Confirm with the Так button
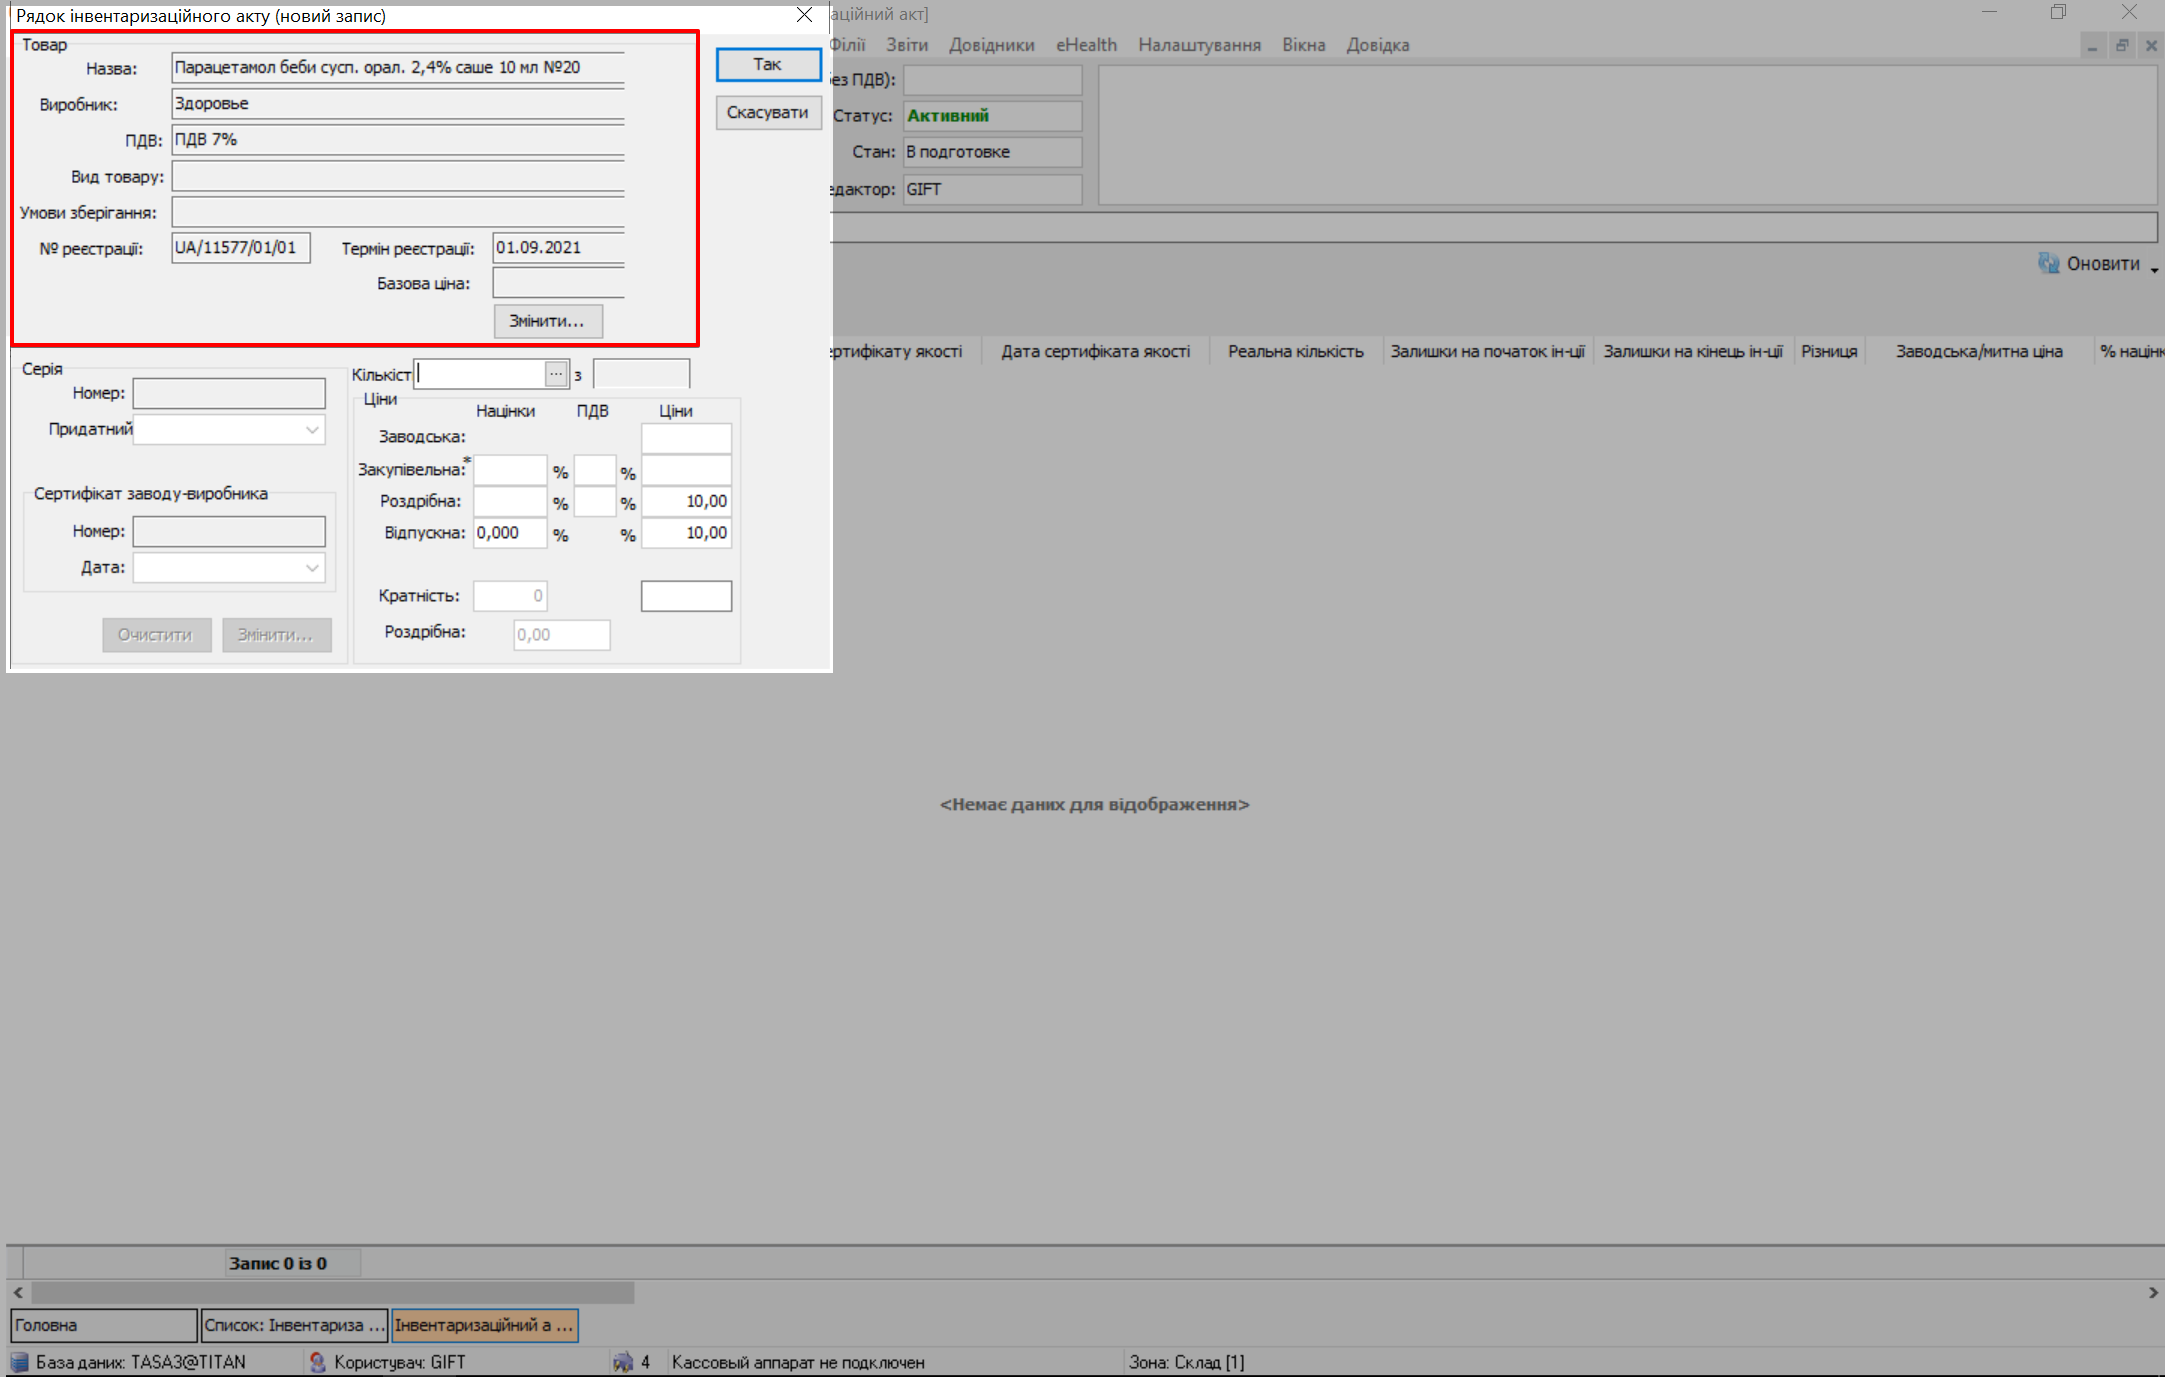The height and width of the screenshot is (1377, 2165). click(768, 65)
